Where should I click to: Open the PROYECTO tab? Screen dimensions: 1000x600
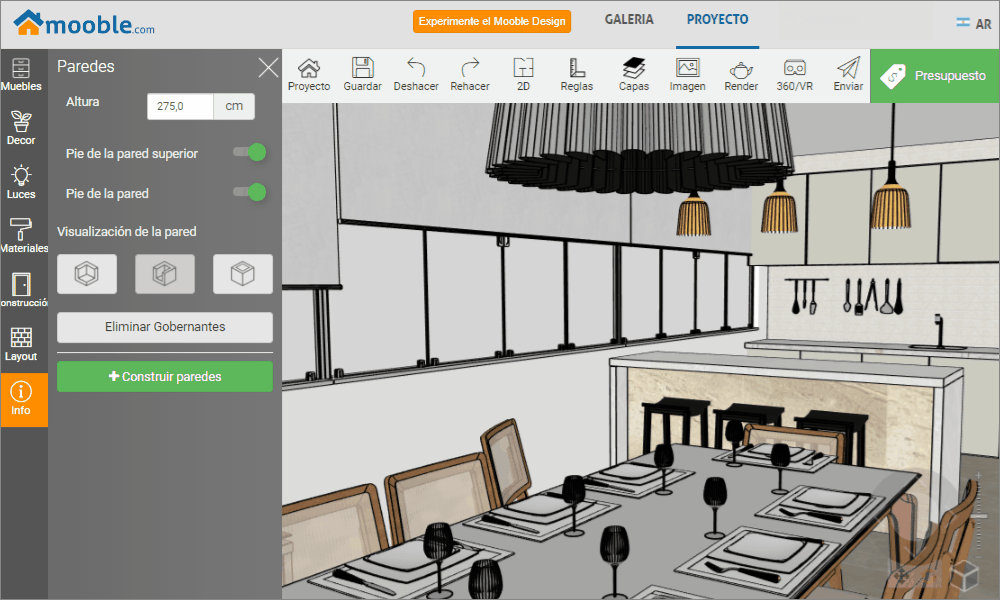point(717,20)
